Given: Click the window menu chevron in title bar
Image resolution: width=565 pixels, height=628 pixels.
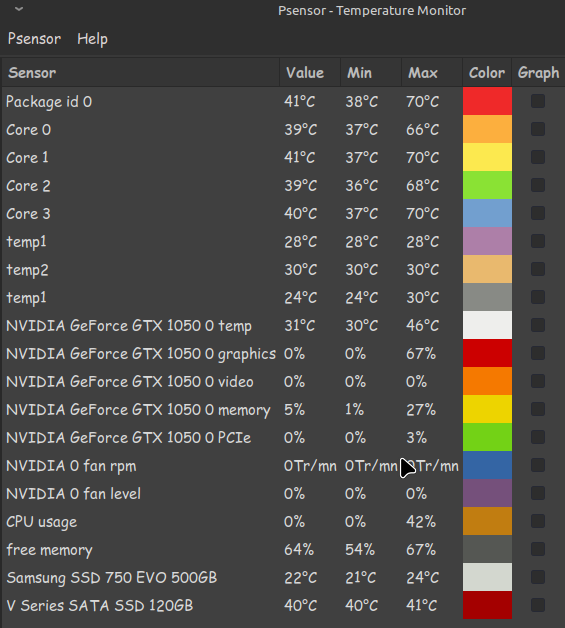Looking at the screenshot, I should [19, 9].
